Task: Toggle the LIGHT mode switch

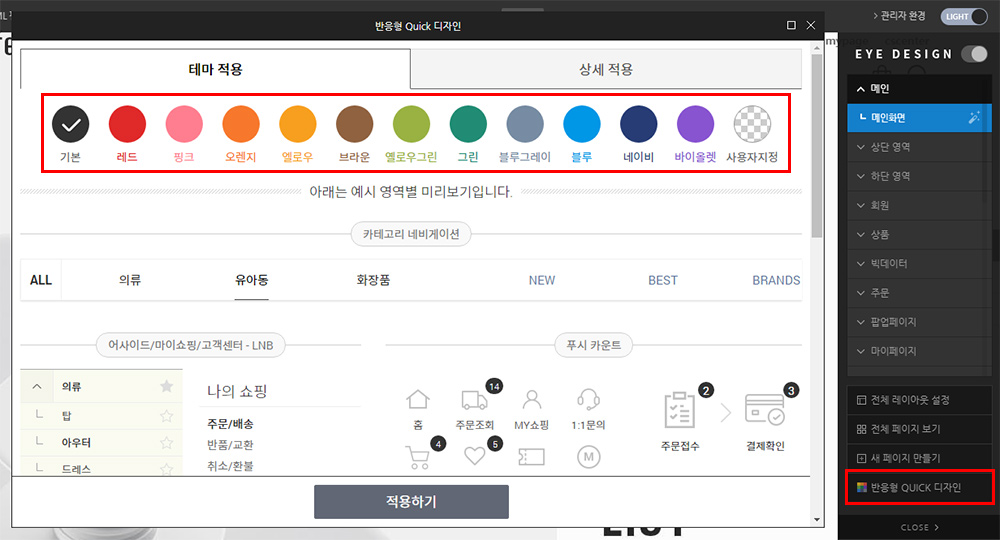Action: (964, 17)
